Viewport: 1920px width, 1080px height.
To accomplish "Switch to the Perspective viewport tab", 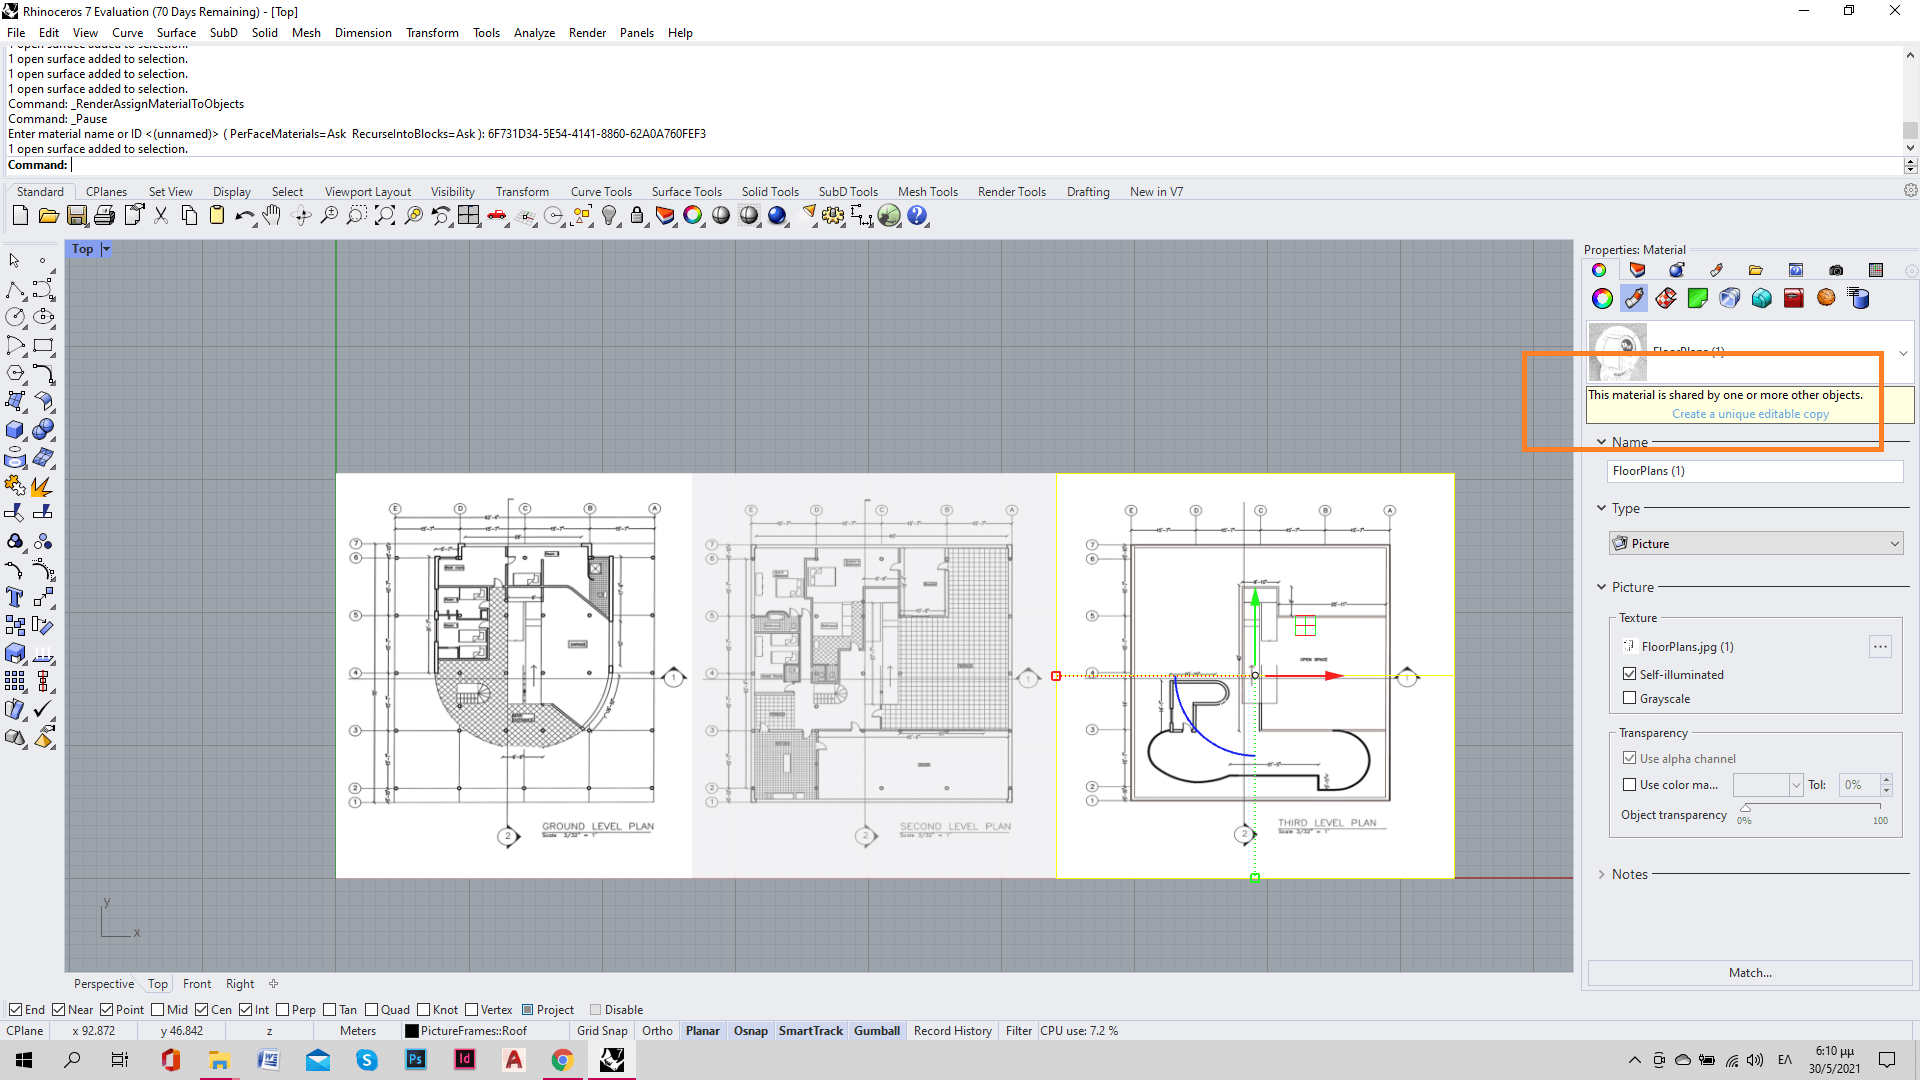I will [103, 984].
